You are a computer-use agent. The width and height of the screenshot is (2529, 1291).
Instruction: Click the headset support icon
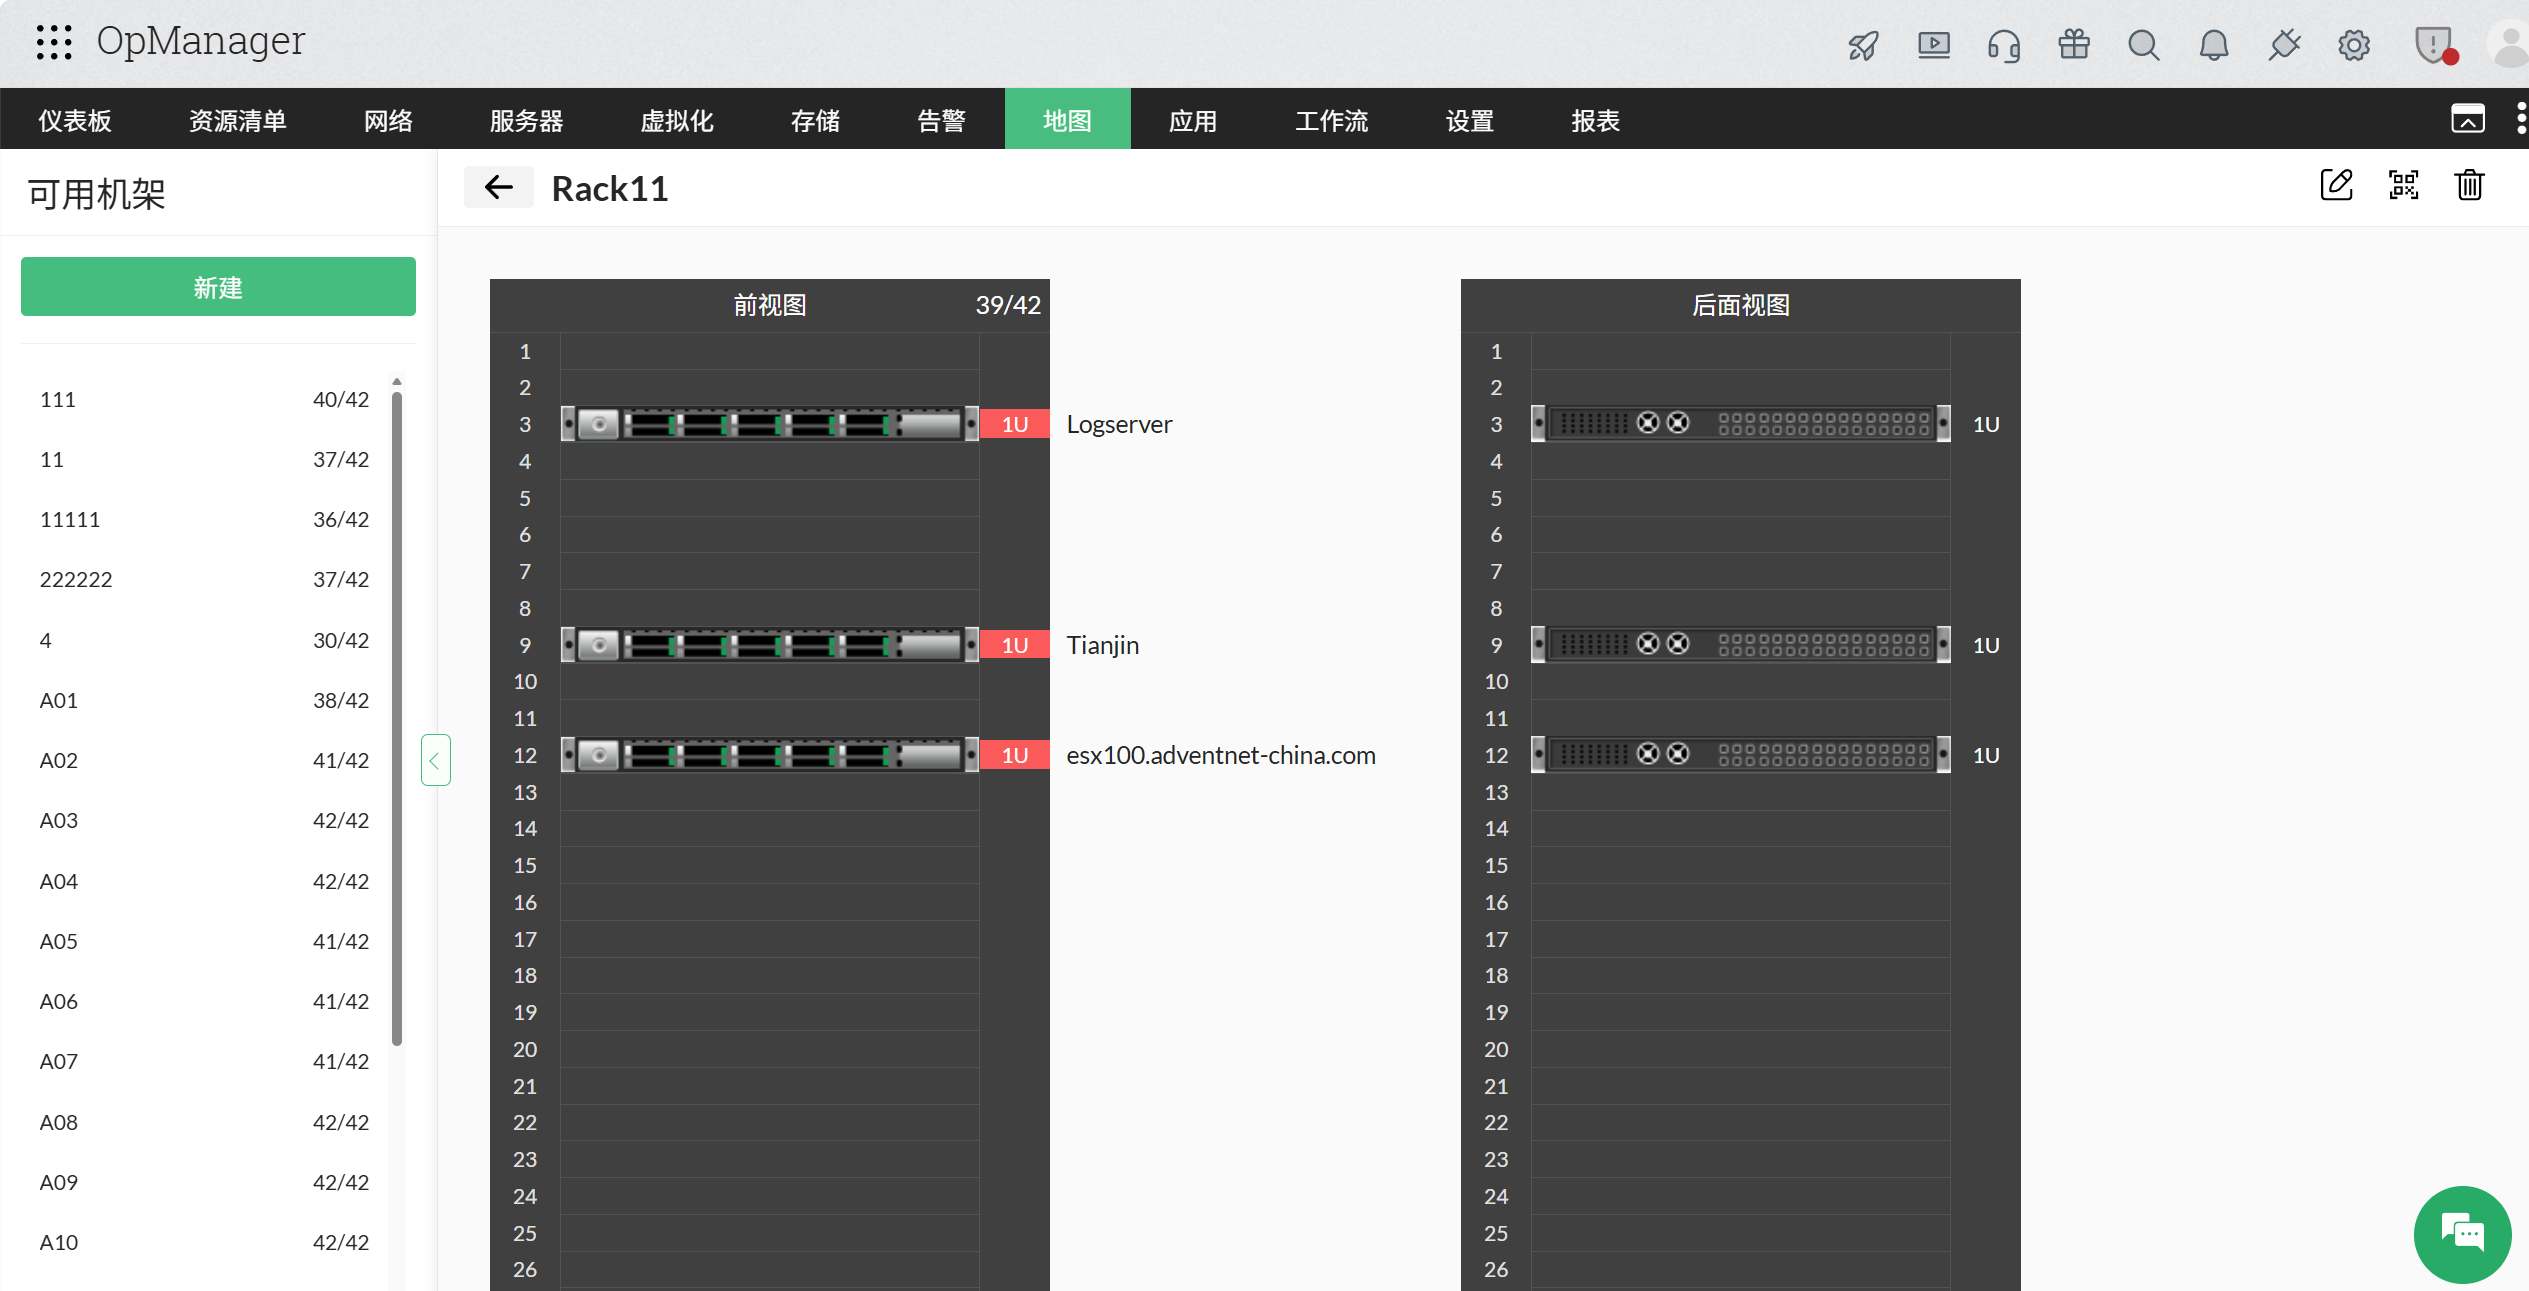pos(2004,45)
